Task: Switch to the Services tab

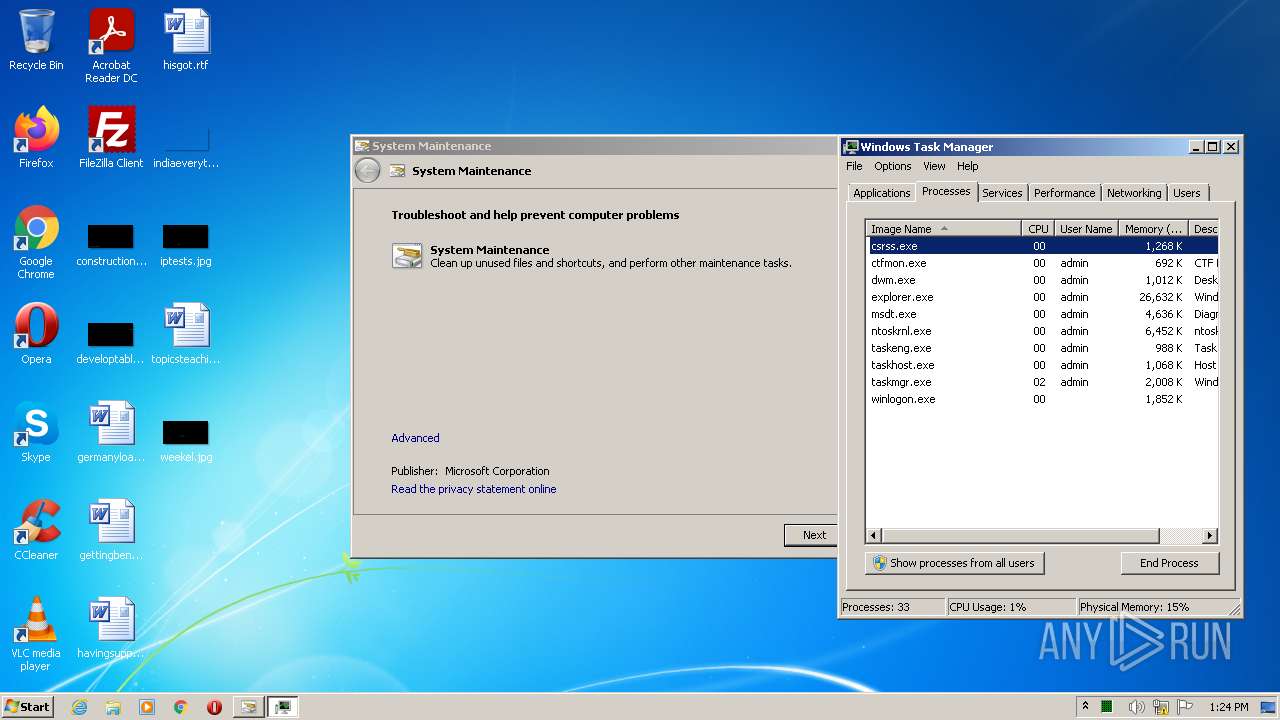Action: coord(1002,193)
